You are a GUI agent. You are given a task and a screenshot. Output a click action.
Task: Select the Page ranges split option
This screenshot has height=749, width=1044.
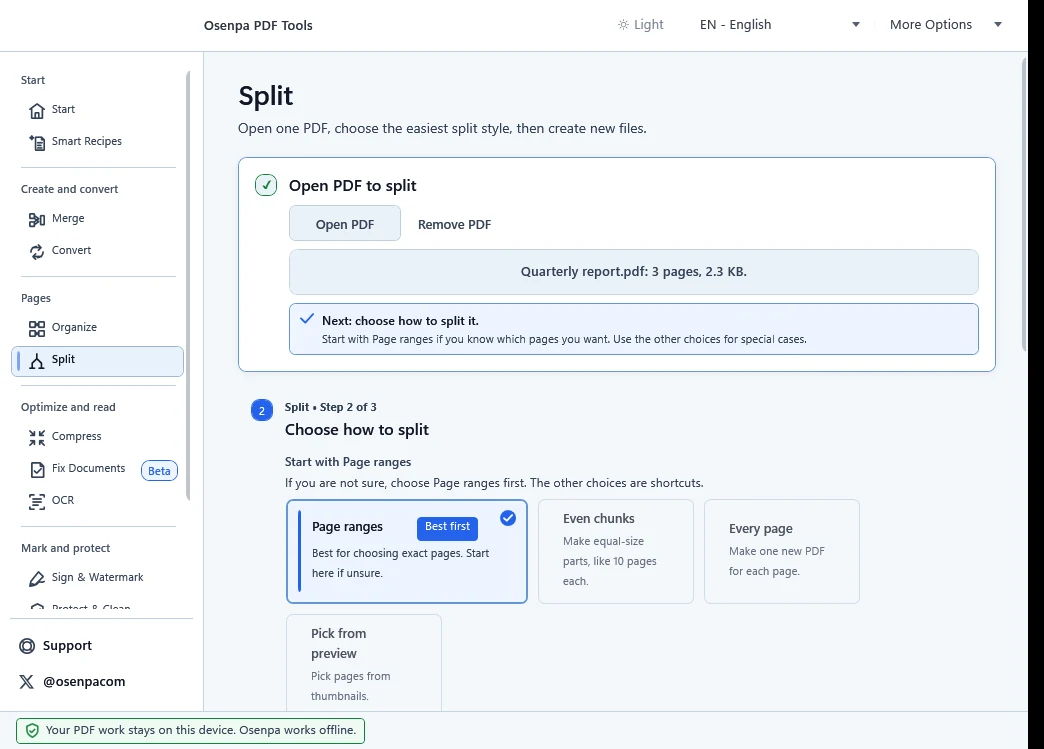tap(407, 551)
